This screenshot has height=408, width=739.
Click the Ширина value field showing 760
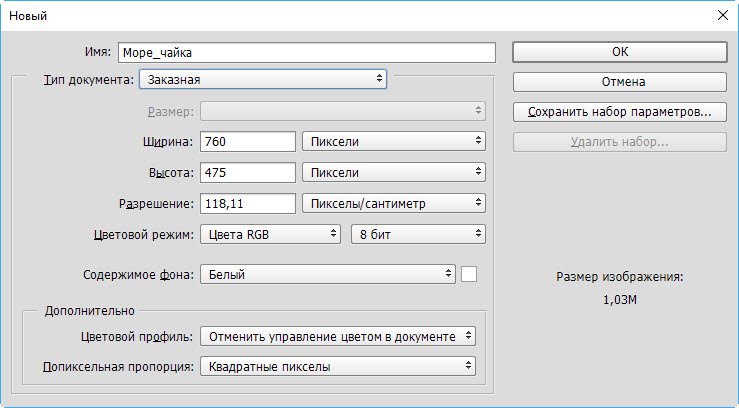(x=248, y=141)
